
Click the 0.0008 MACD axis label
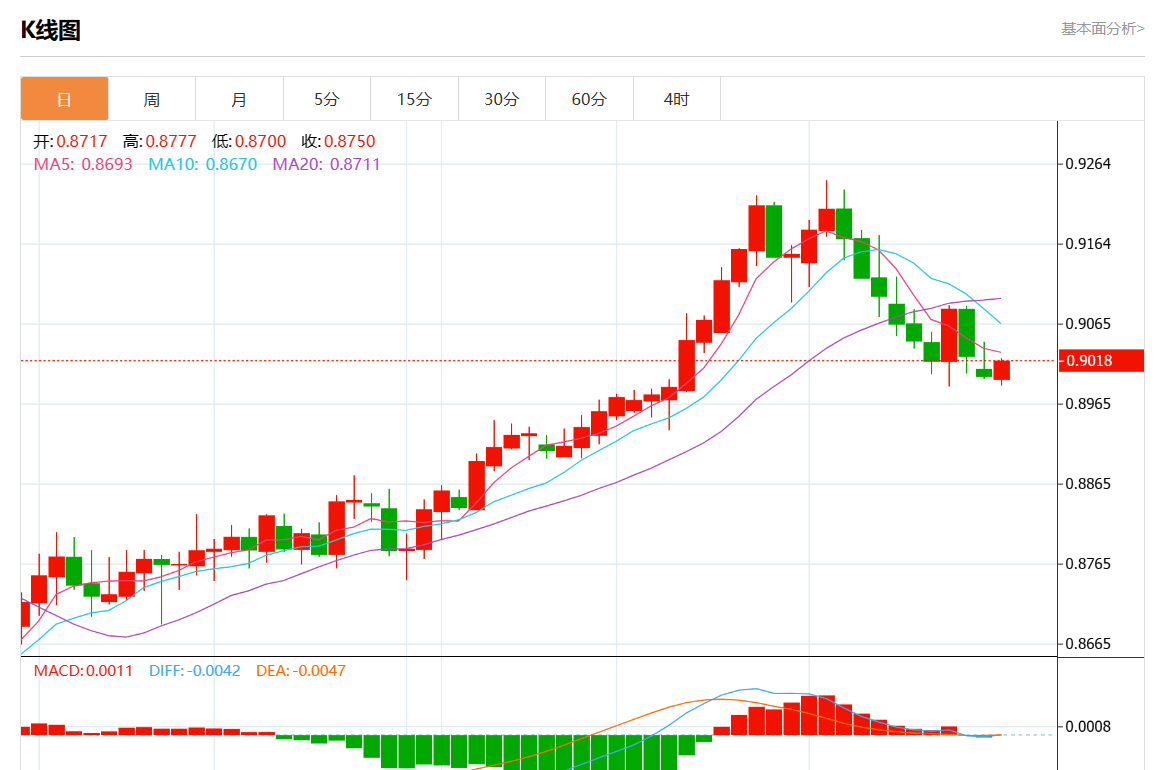1088,727
